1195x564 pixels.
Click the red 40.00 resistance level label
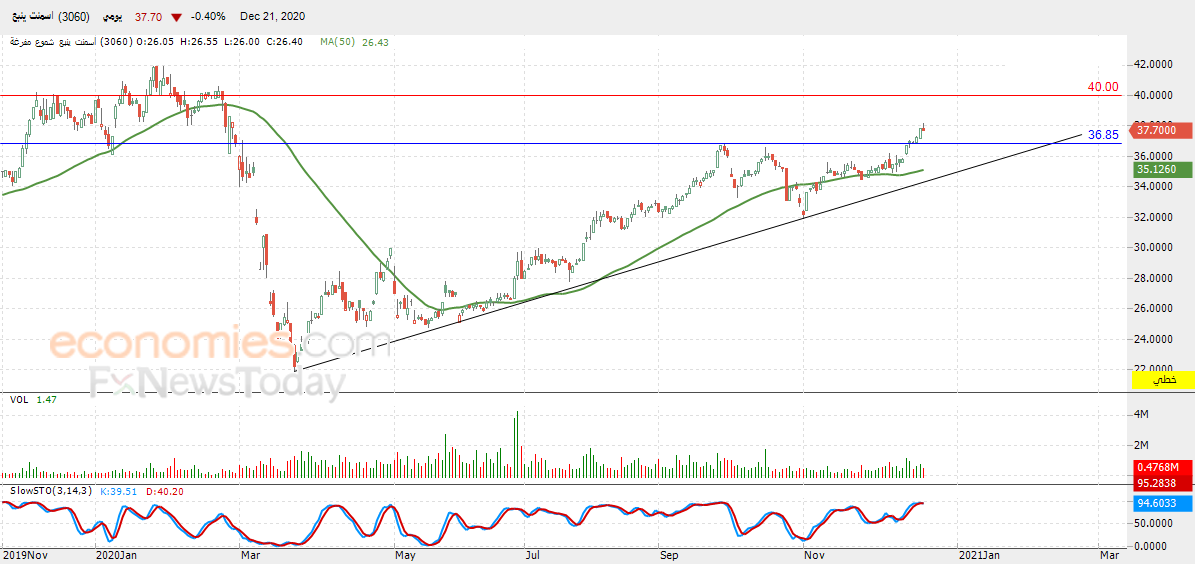[1104, 88]
